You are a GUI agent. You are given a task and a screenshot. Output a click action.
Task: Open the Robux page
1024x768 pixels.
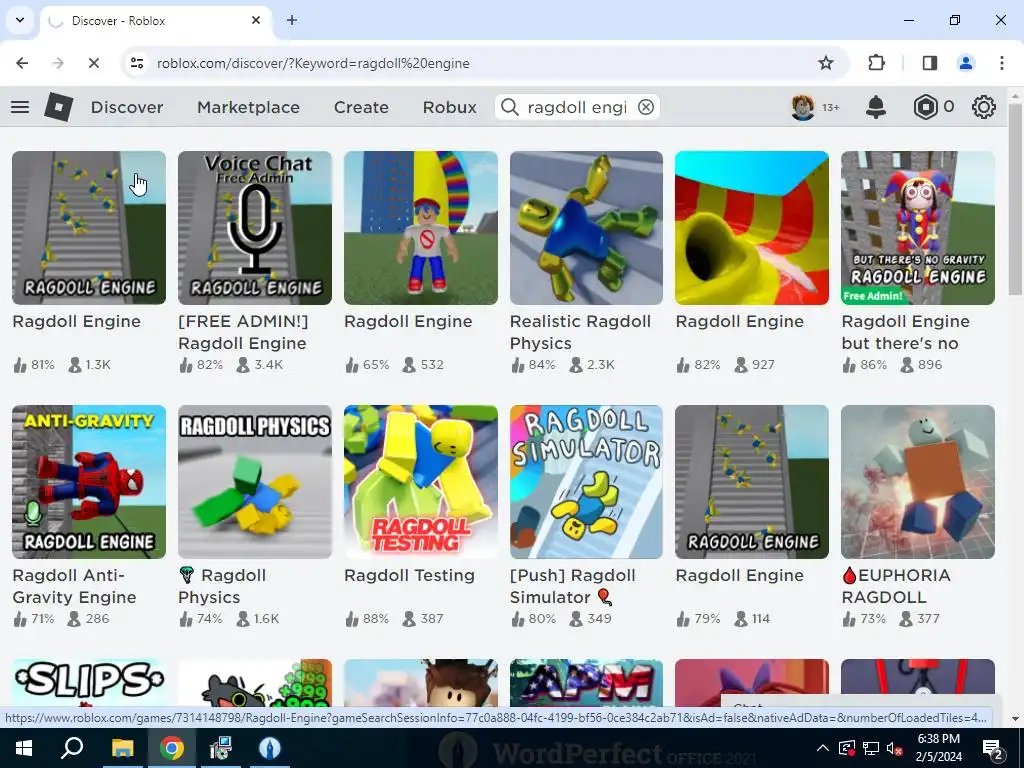449,107
